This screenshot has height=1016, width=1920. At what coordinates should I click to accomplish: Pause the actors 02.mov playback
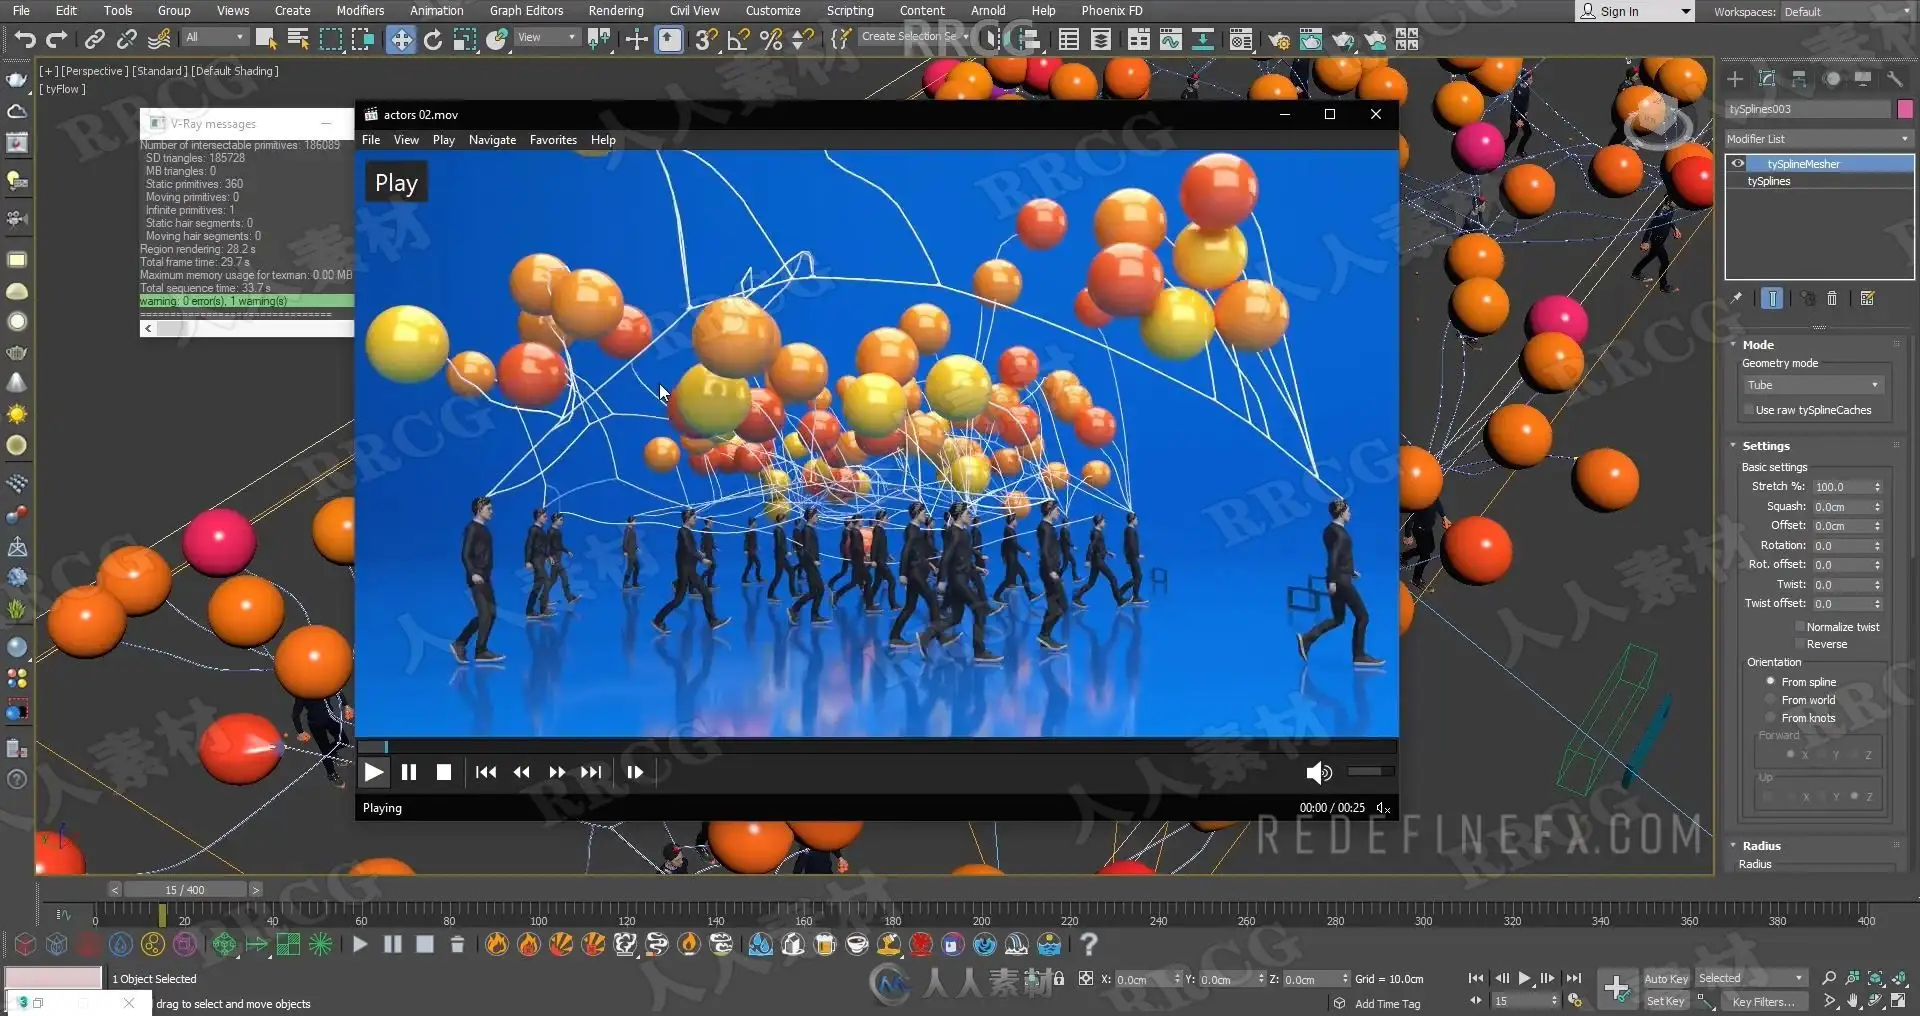click(x=408, y=772)
